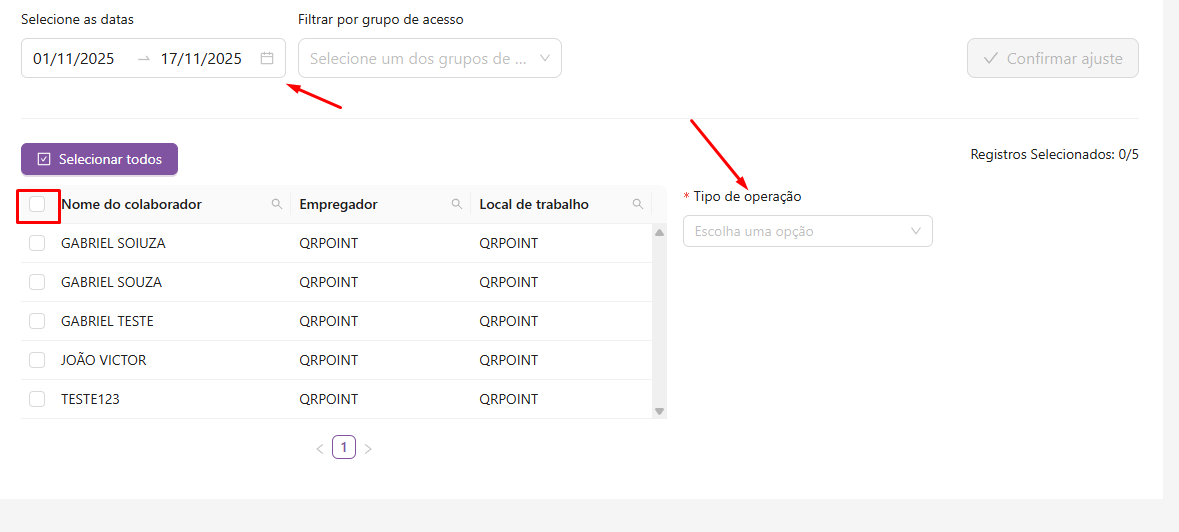Go to next page using right chevron
This screenshot has height=532, width=1179.
pos(368,449)
